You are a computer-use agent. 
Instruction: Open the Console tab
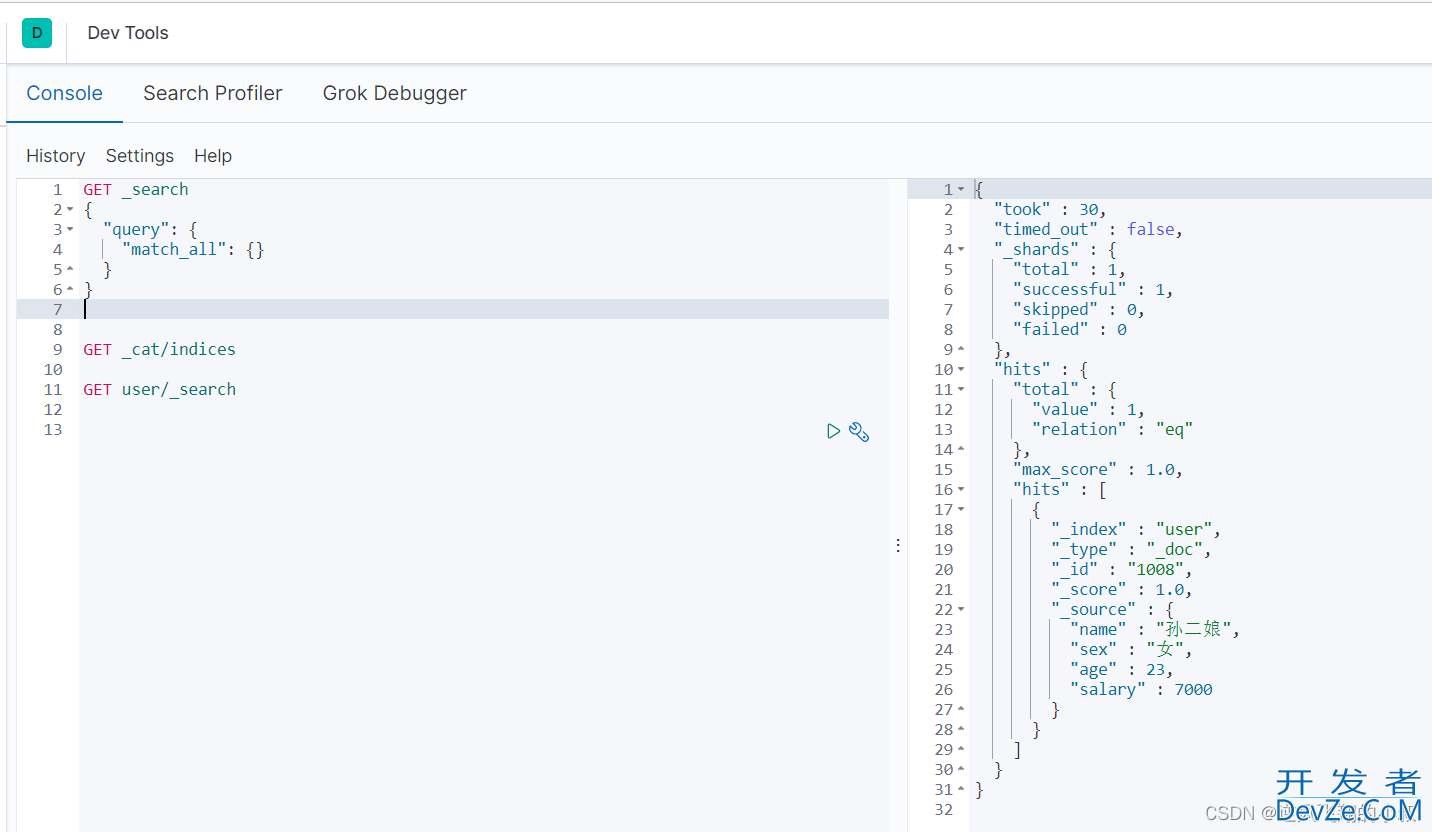coord(64,93)
